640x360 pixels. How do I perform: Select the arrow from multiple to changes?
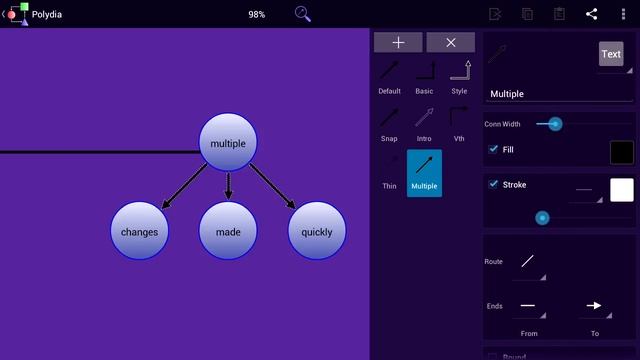click(x=184, y=186)
